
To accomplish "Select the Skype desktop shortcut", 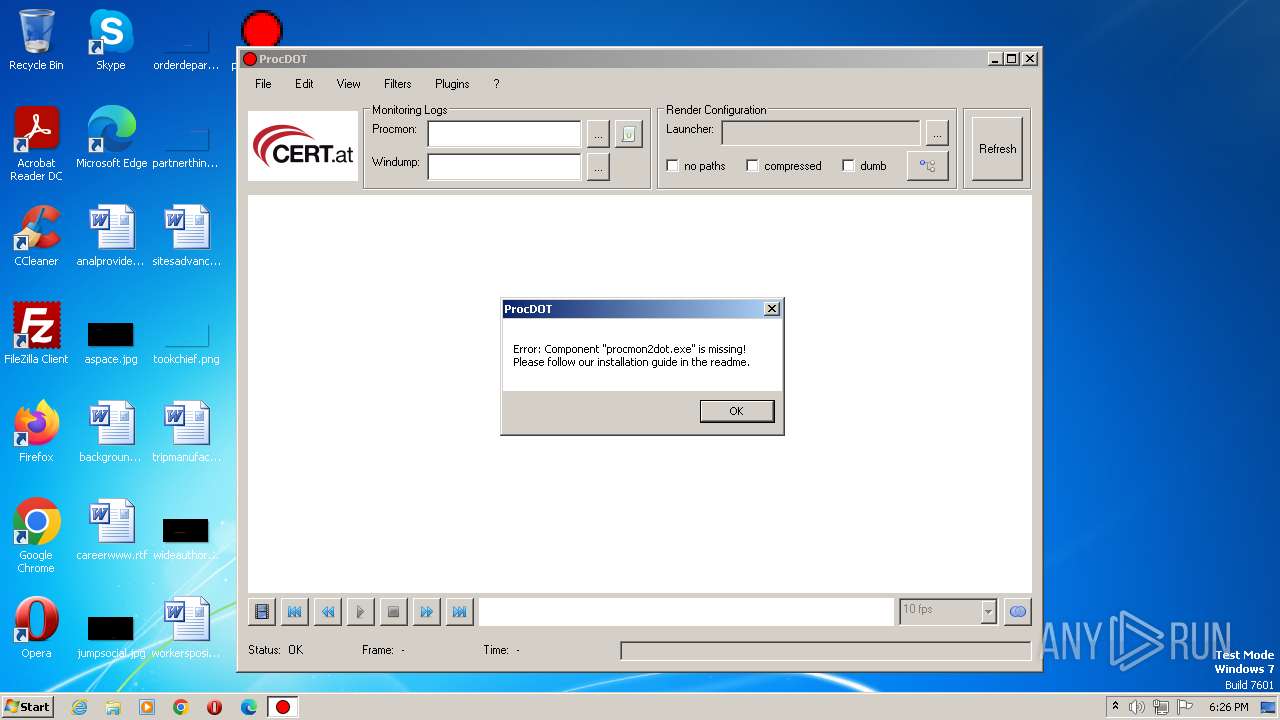I will pyautogui.click(x=111, y=40).
